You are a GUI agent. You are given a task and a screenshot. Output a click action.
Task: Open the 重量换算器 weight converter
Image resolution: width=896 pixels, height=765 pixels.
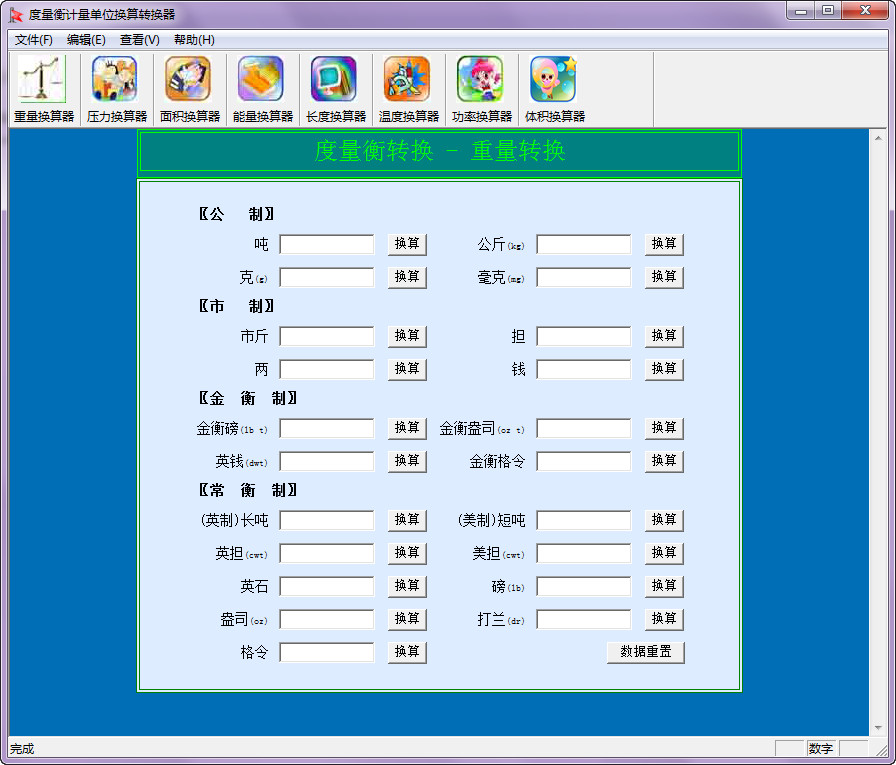[x=42, y=87]
